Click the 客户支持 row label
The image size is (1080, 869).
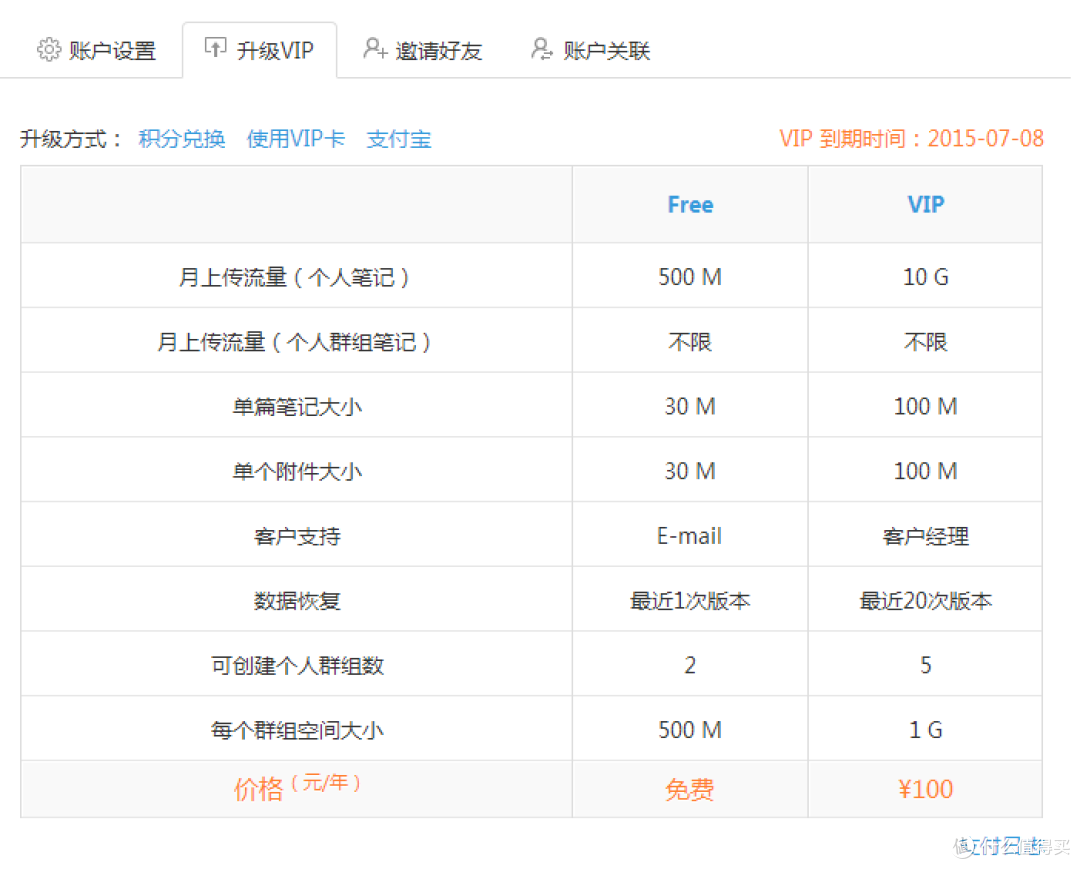coord(297,536)
